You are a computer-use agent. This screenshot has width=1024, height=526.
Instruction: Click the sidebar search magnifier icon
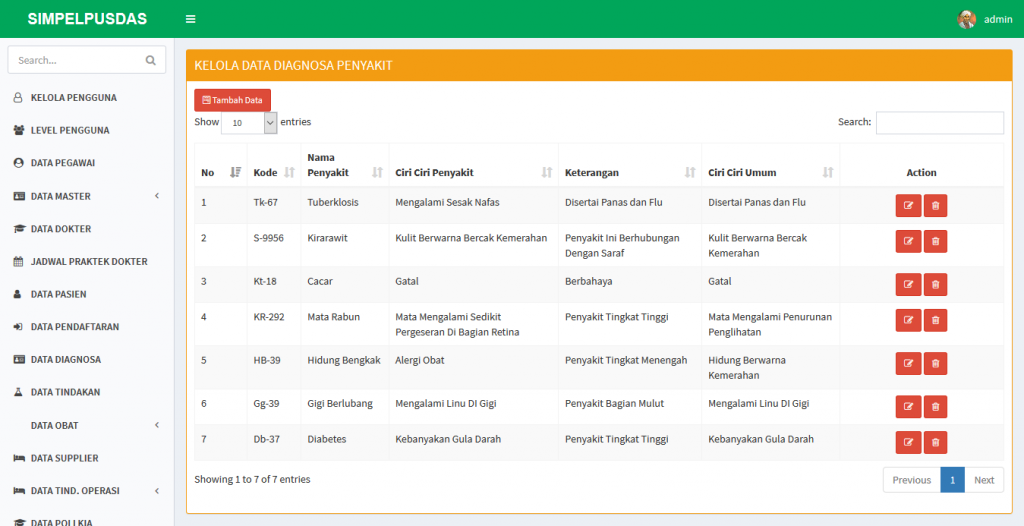[x=151, y=60]
